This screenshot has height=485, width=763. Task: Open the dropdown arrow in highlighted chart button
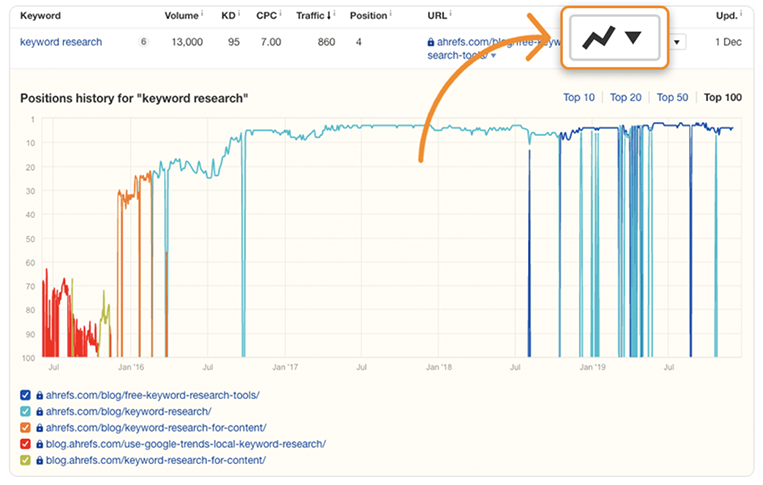(x=633, y=38)
